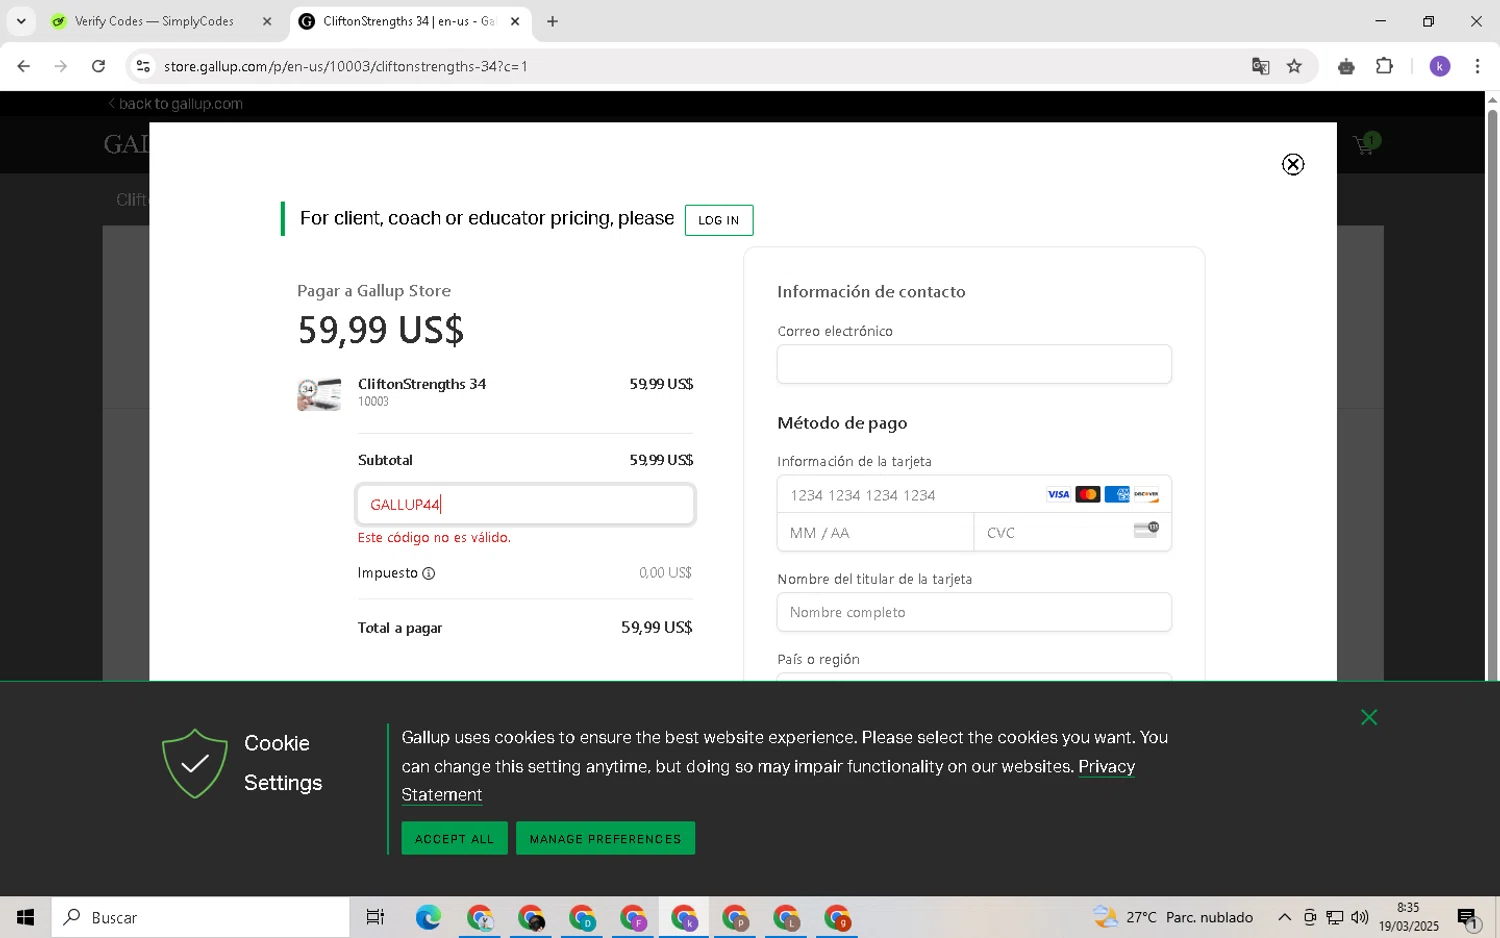Click ACCEPT ALL cookies button
The width and height of the screenshot is (1500, 938).
(454, 838)
